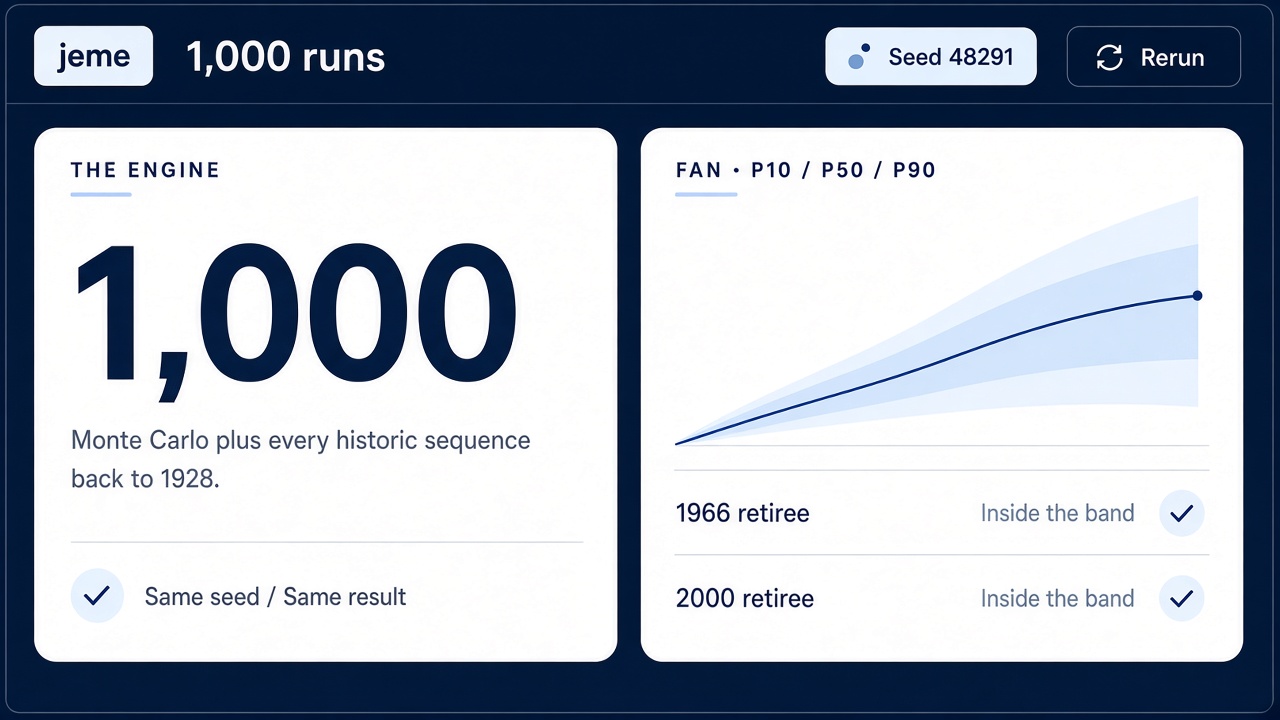Toggle the Same seed / Same result checkmark
Viewport: 1280px width, 720px height.
point(97,597)
